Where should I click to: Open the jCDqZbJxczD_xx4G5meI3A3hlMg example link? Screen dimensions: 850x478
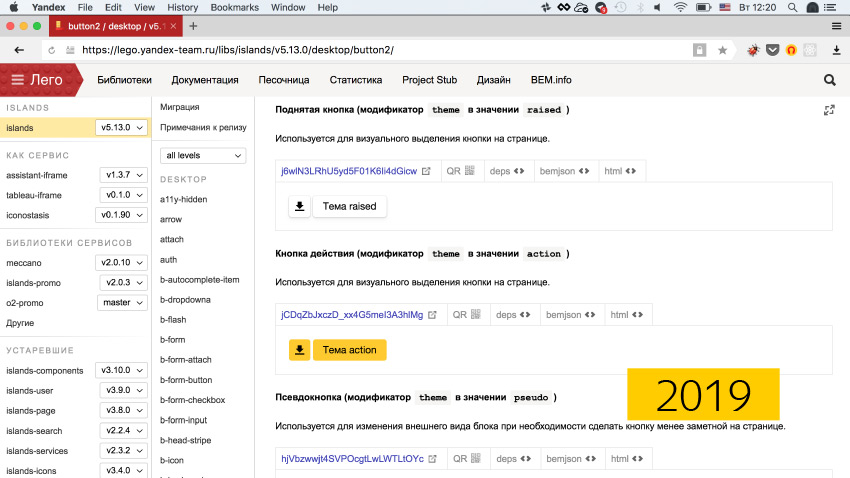coord(352,315)
